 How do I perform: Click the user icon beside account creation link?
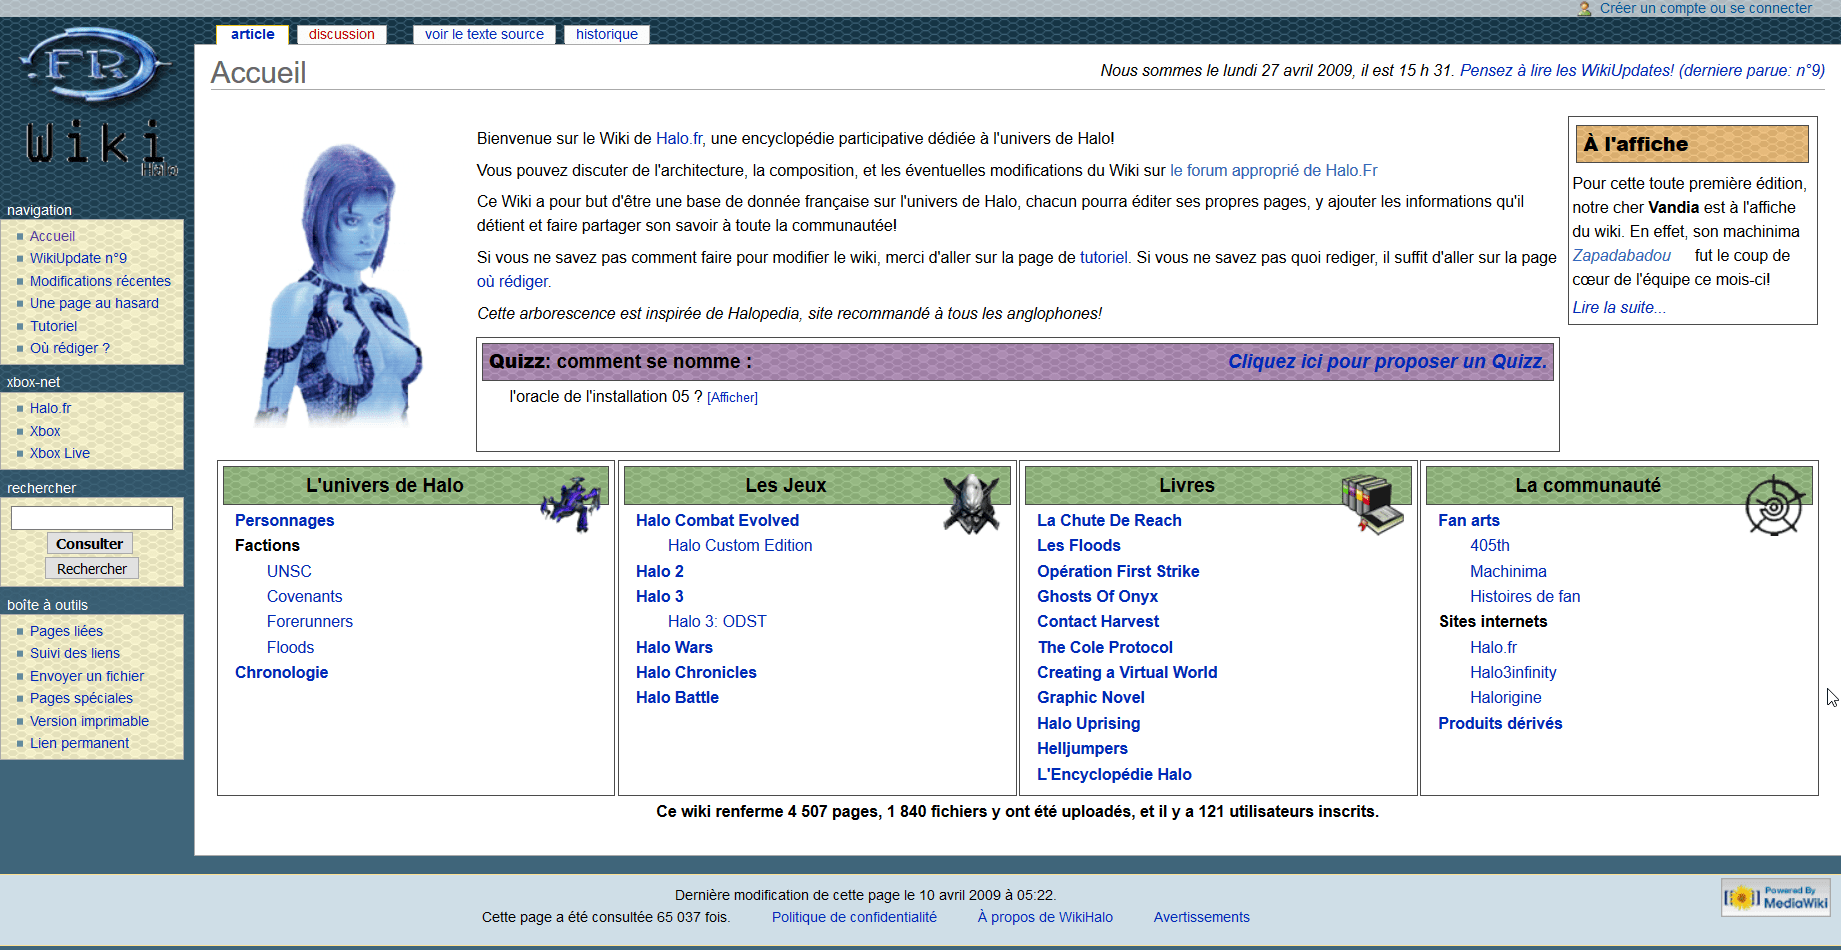[x=1585, y=8]
